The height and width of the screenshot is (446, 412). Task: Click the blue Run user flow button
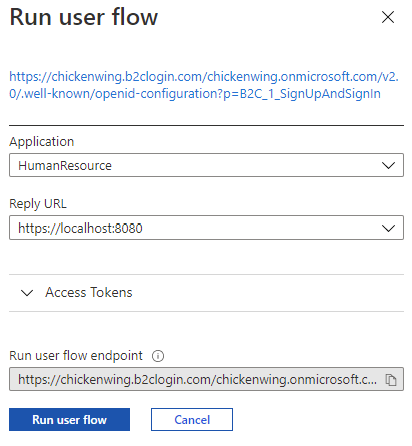[69, 420]
